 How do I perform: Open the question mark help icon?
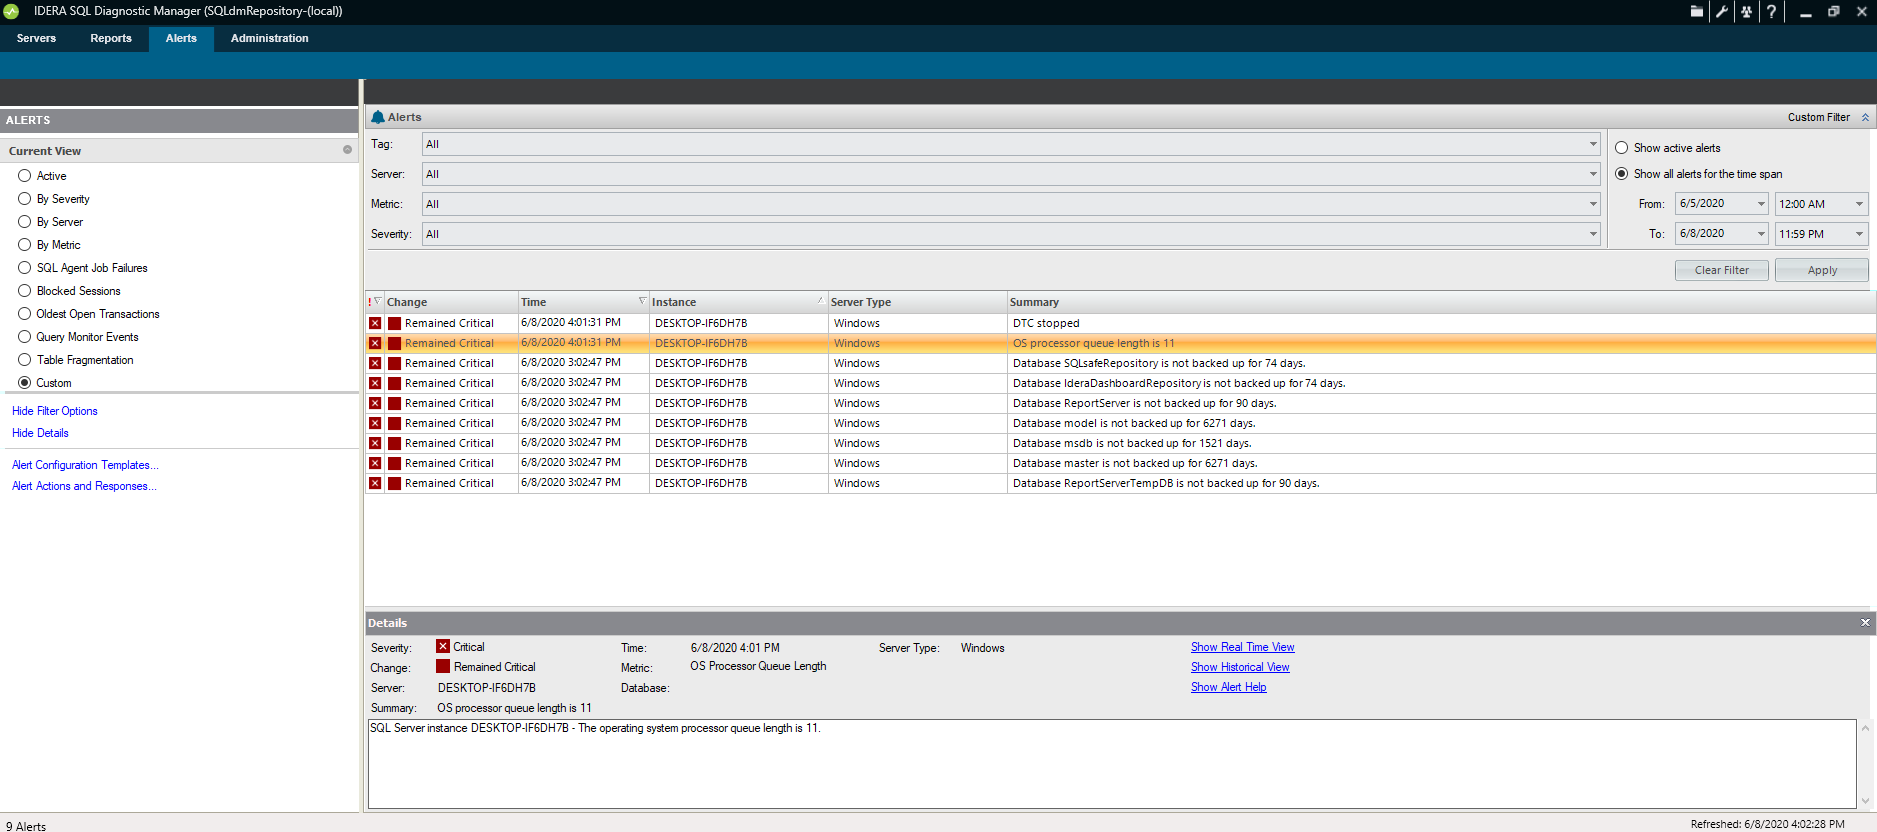click(1771, 12)
